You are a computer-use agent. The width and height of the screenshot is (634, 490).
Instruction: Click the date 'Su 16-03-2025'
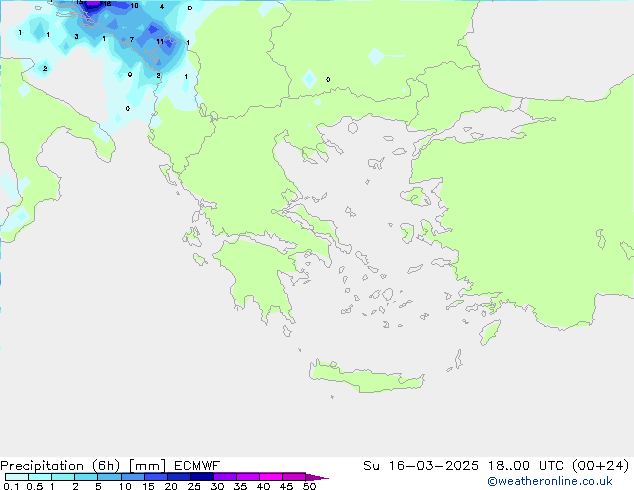[x=421, y=466]
